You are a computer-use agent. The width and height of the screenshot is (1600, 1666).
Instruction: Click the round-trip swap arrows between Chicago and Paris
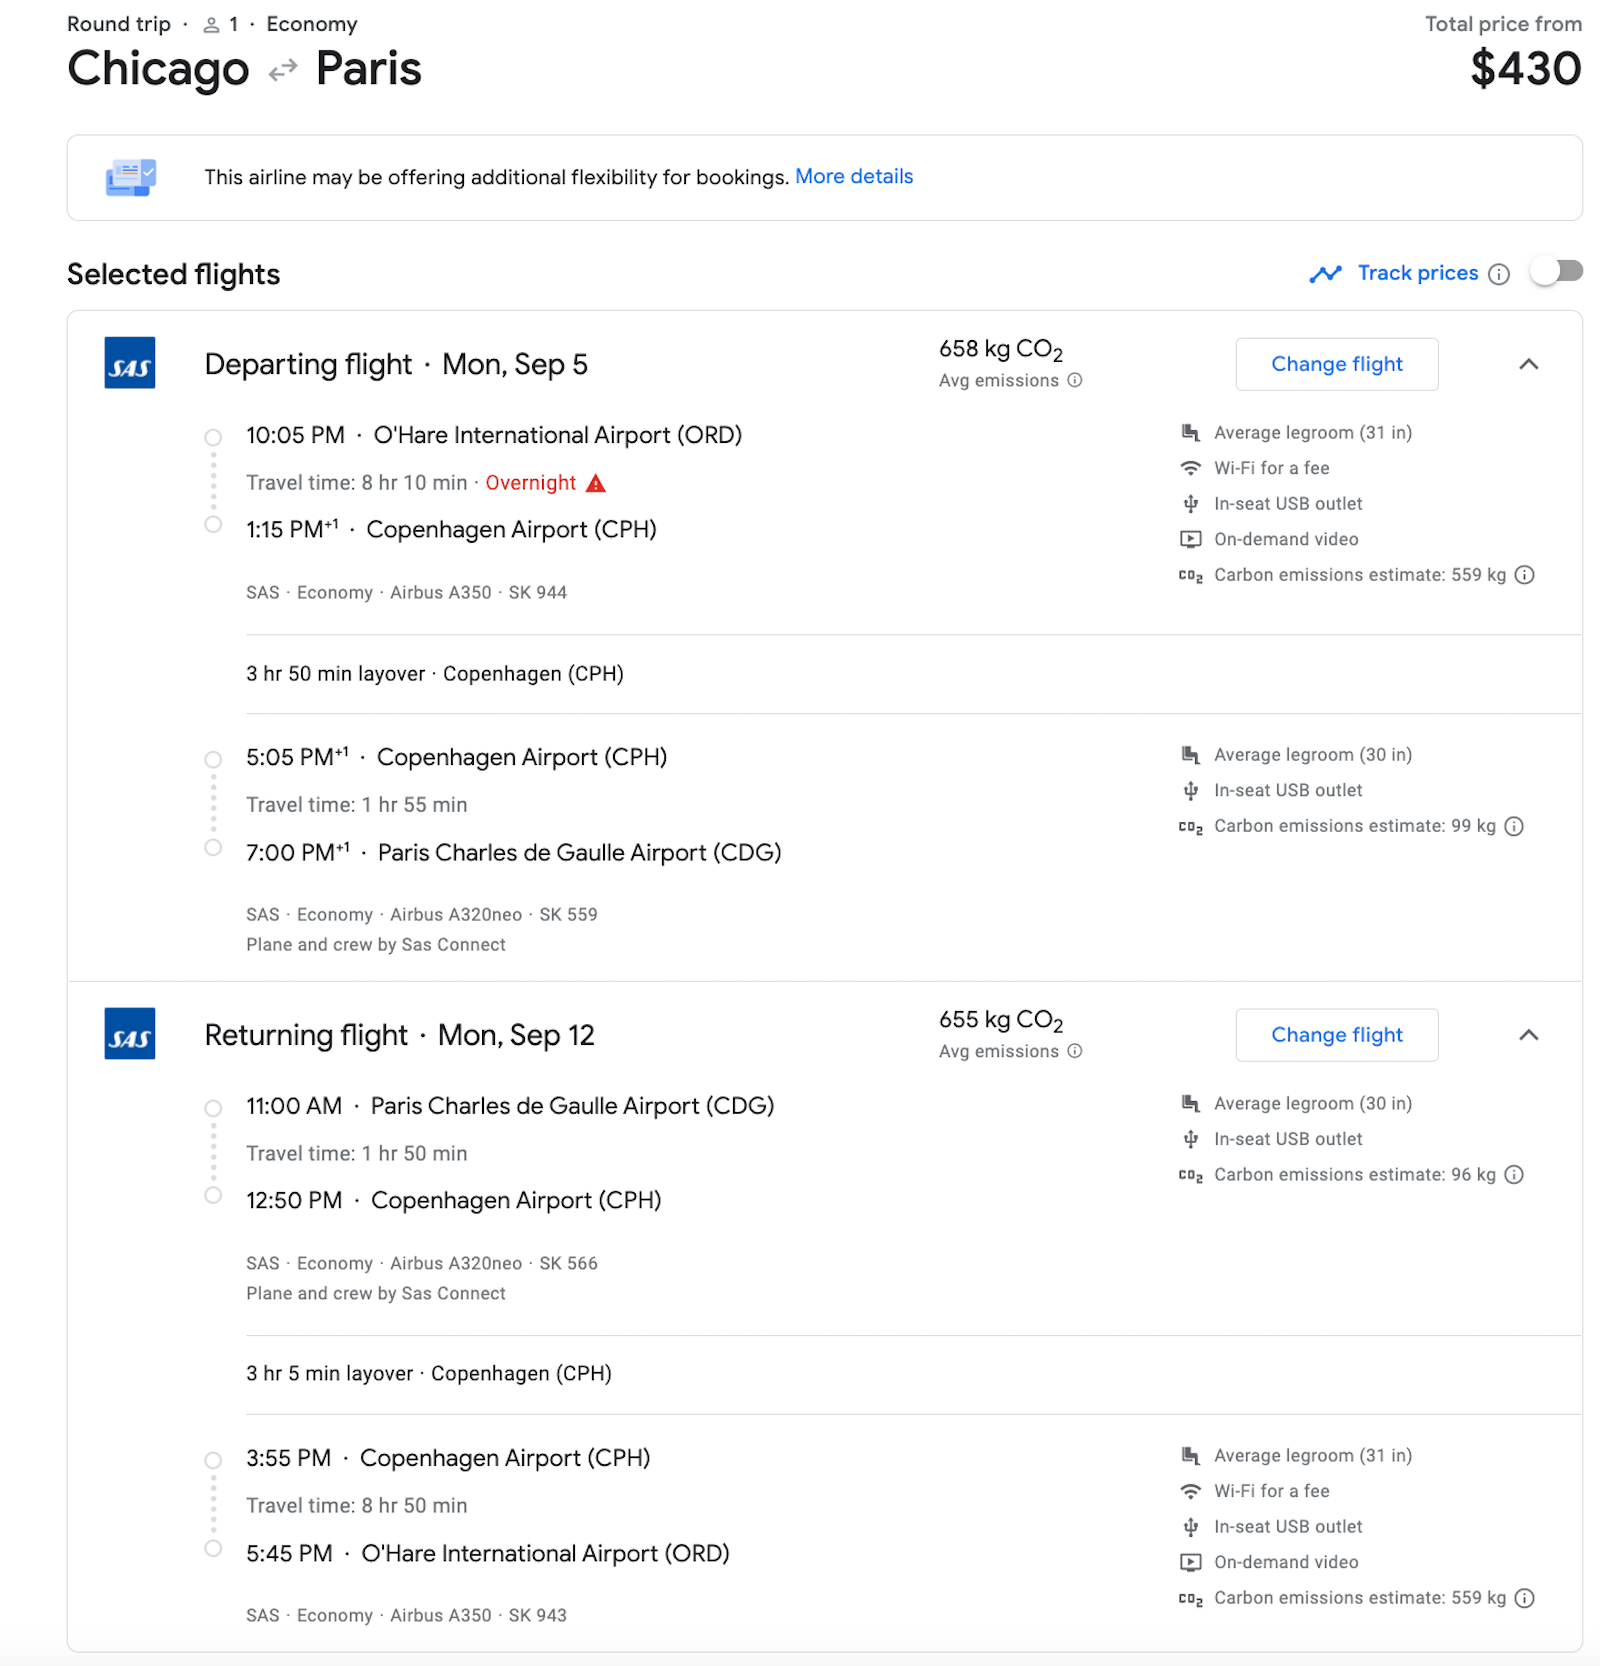tap(283, 68)
